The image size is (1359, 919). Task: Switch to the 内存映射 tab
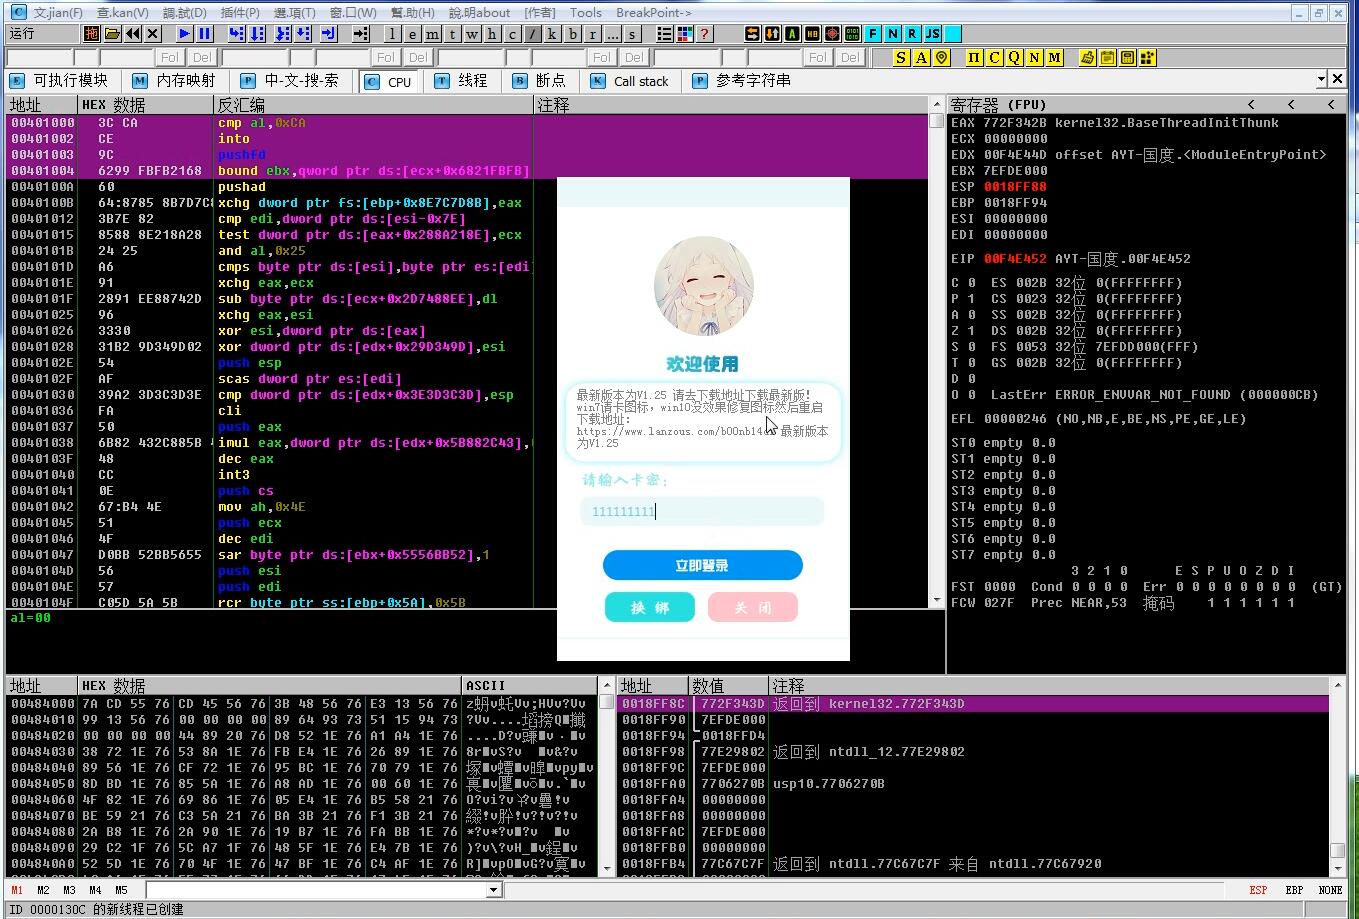(175, 80)
